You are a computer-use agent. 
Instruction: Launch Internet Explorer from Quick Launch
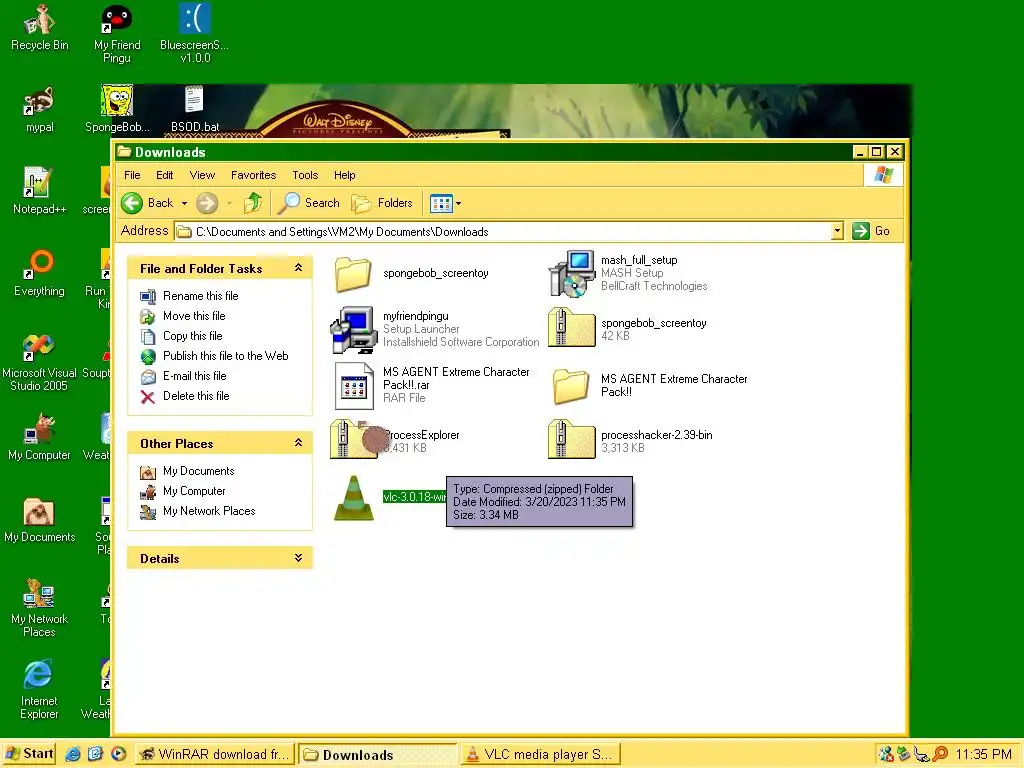(72, 754)
